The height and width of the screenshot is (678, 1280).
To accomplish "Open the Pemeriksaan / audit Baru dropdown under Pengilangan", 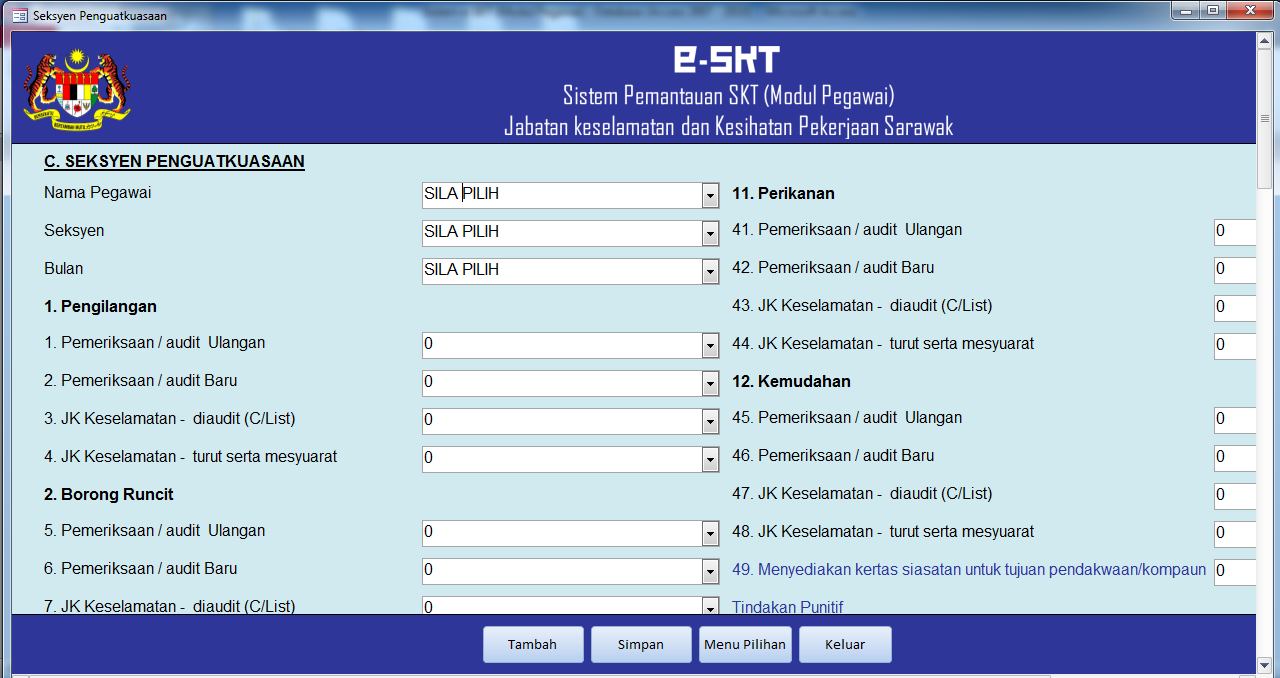I will [x=709, y=383].
